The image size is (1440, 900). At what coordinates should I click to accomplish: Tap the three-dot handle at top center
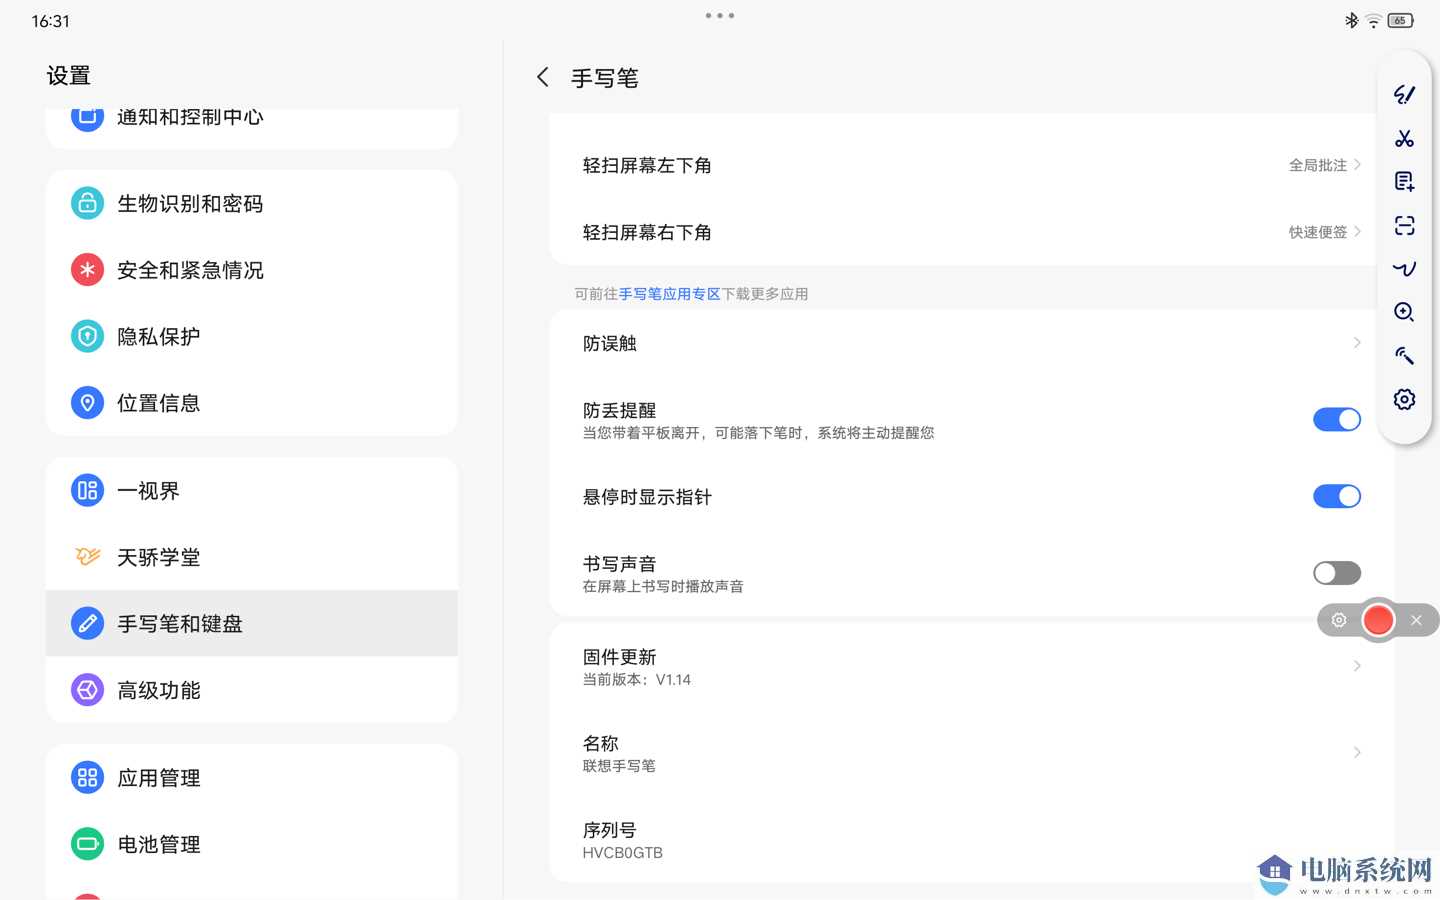coord(720,15)
